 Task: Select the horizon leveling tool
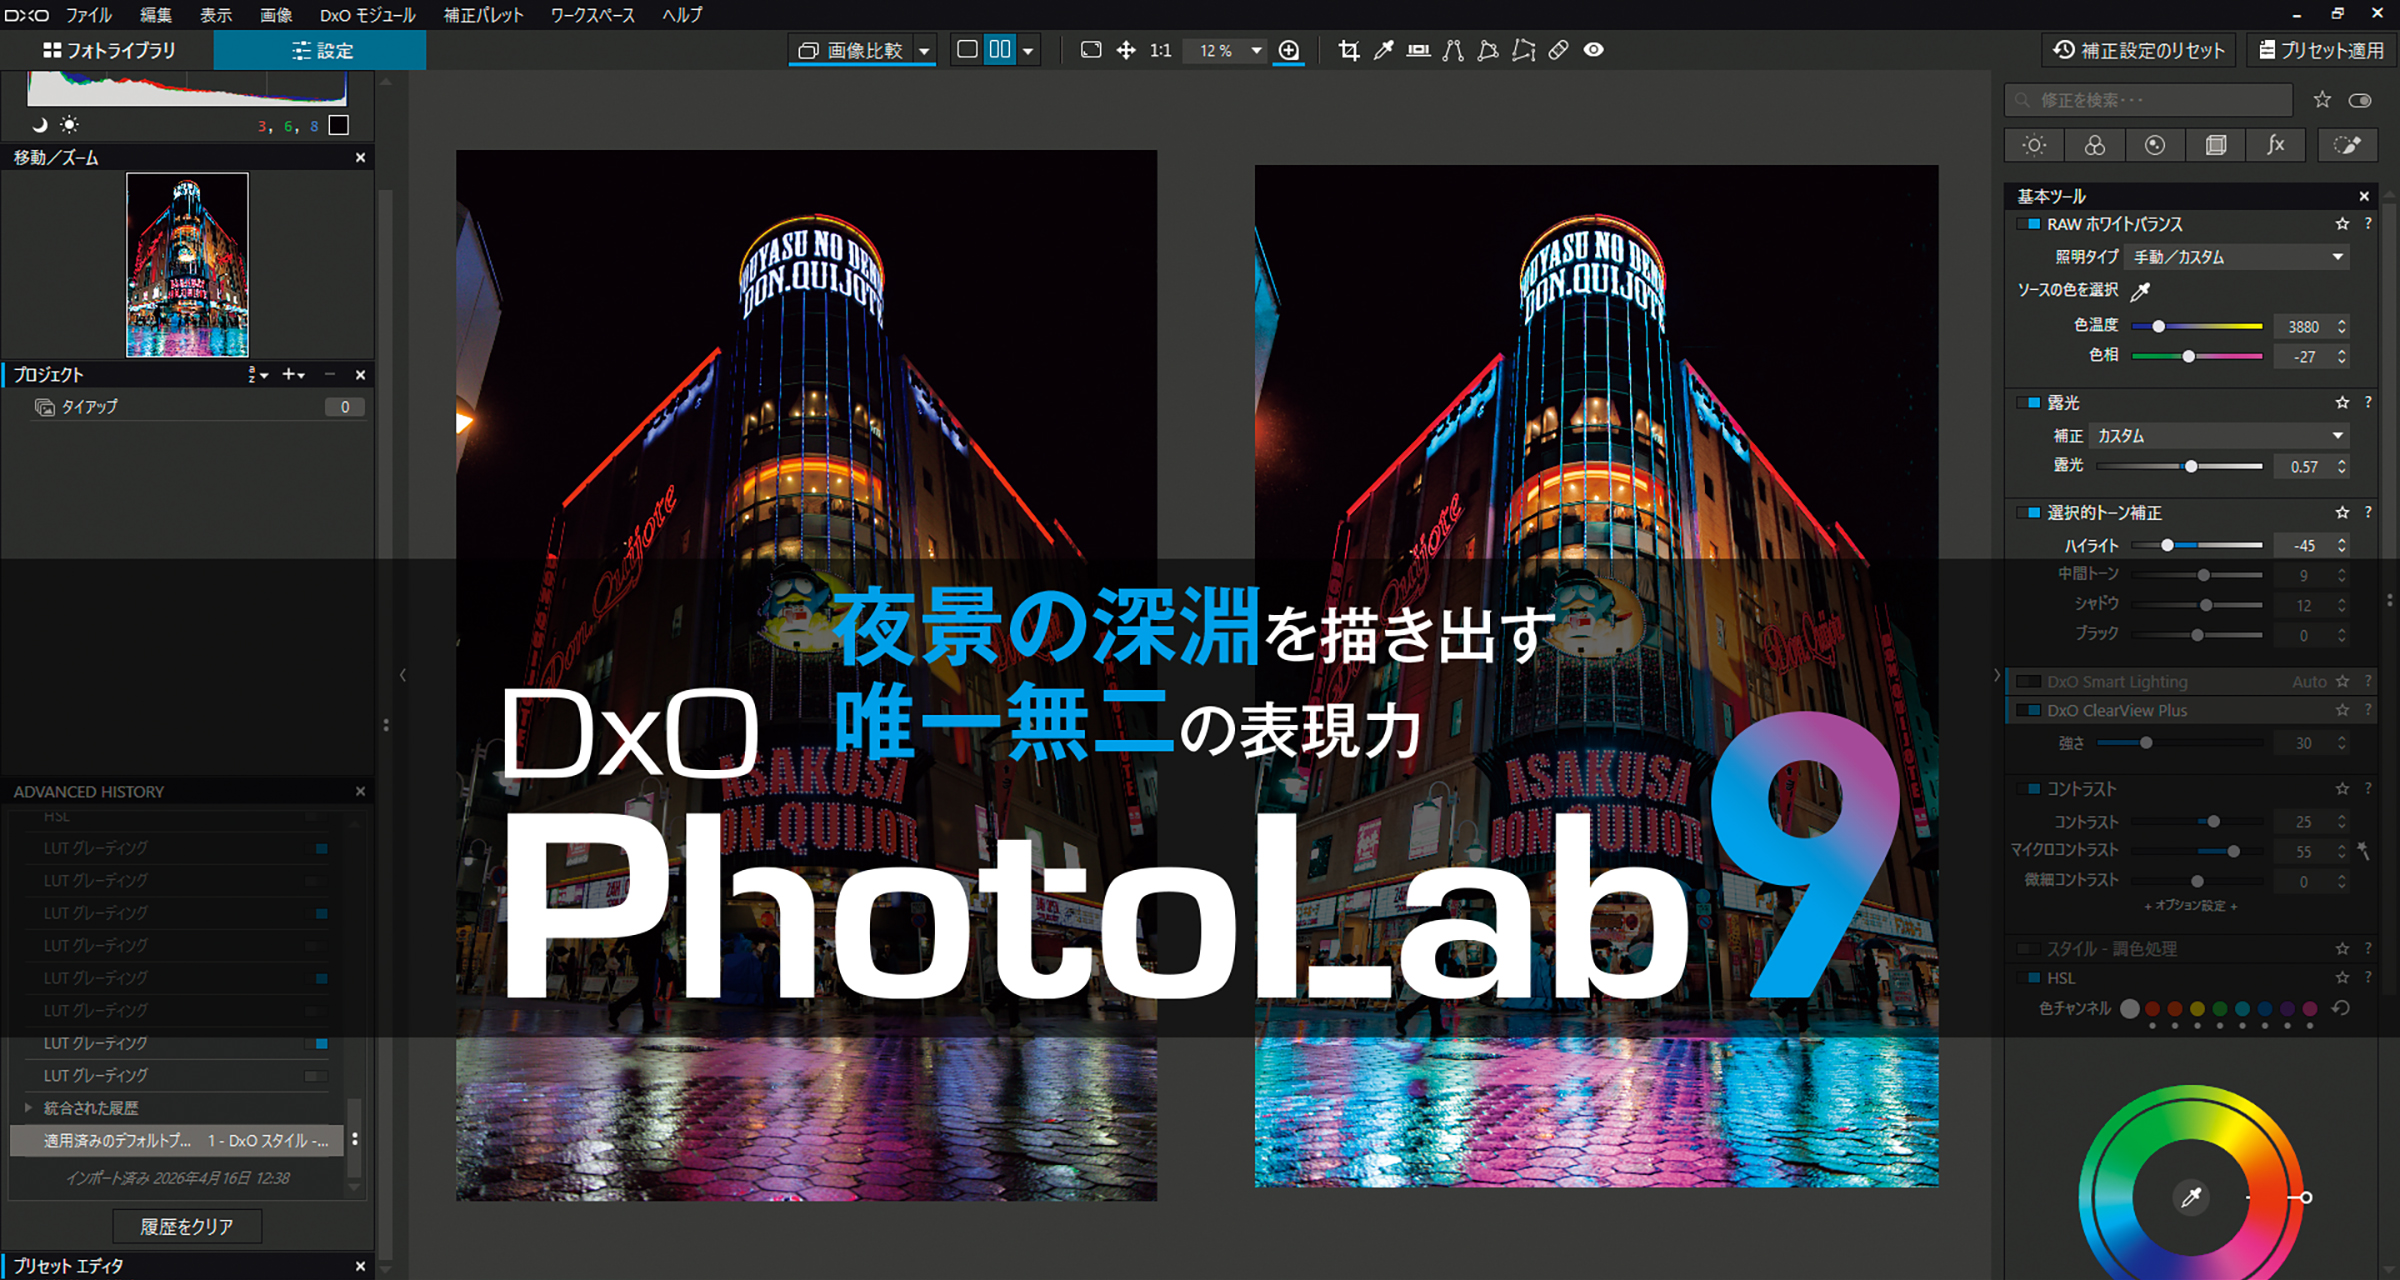click(x=1418, y=50)
